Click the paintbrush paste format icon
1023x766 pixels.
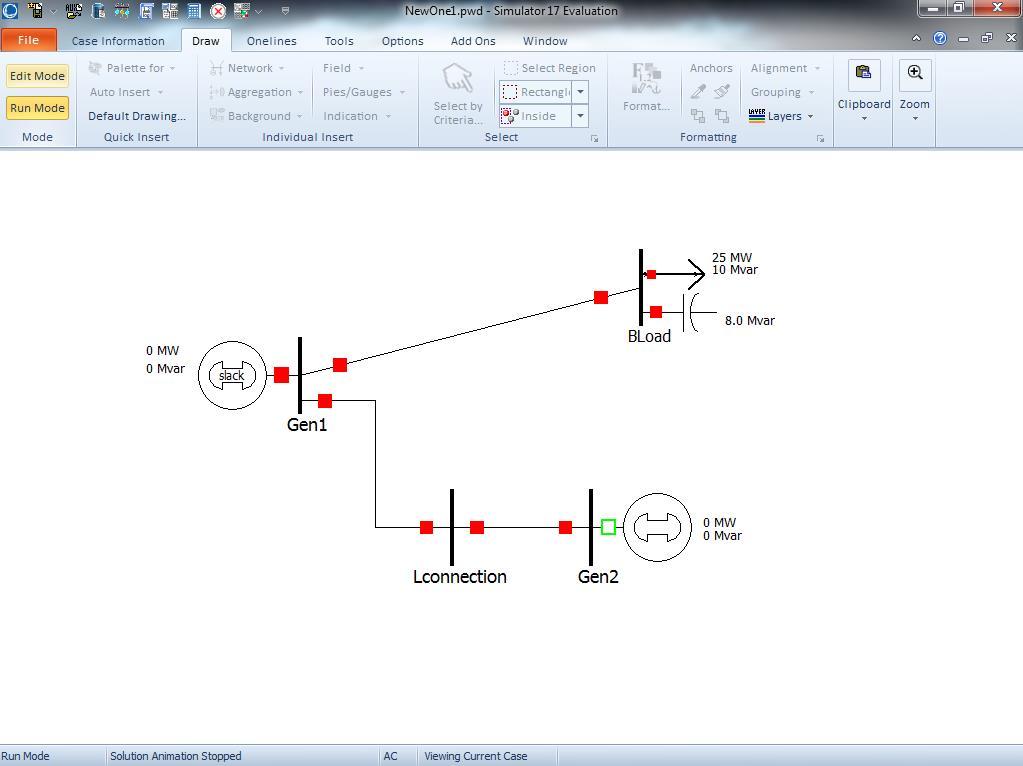(722, 92)
